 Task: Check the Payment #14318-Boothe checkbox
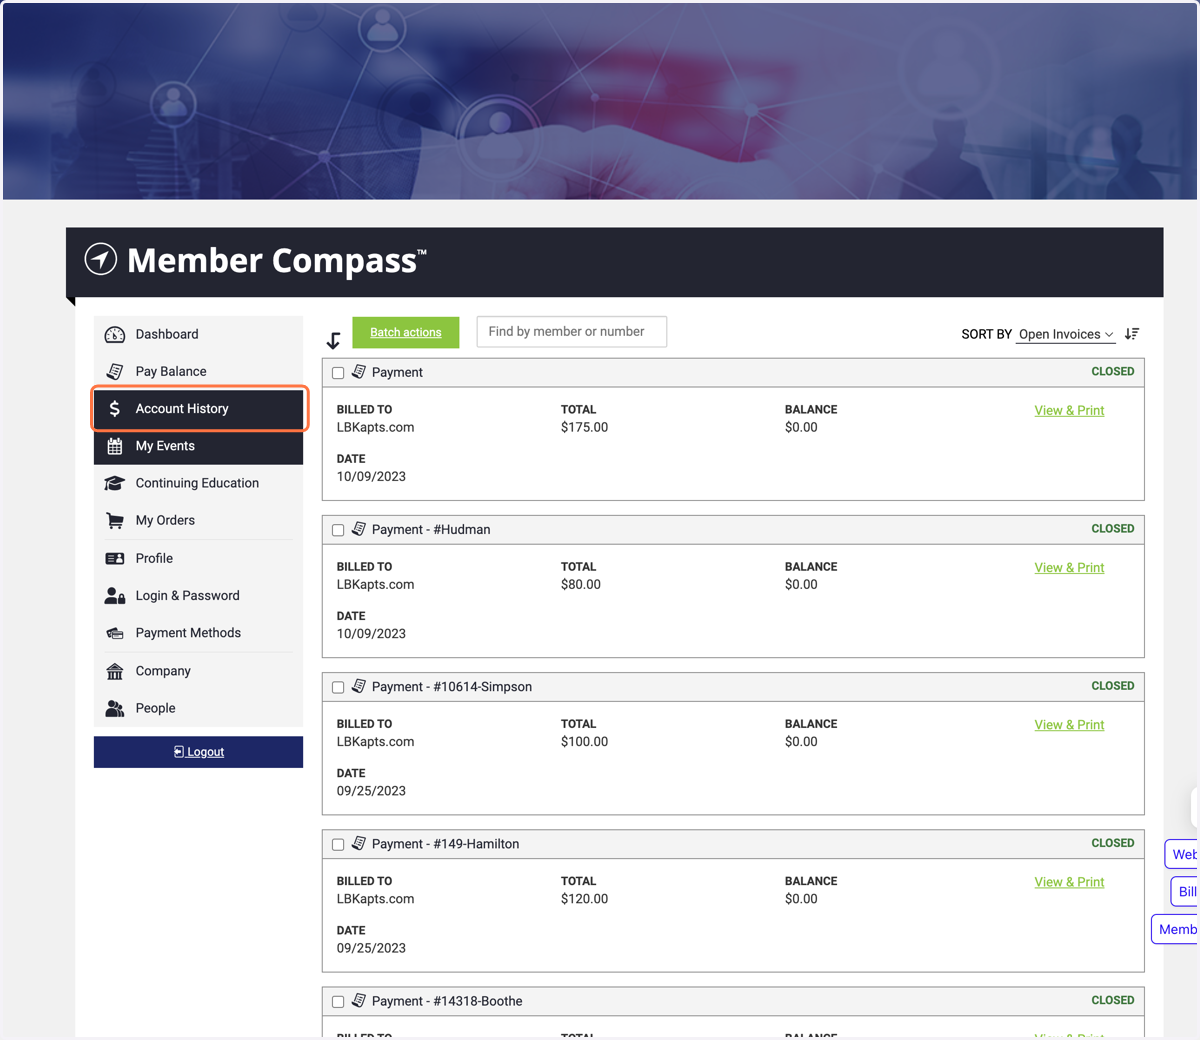click(x=338, y=1001)
